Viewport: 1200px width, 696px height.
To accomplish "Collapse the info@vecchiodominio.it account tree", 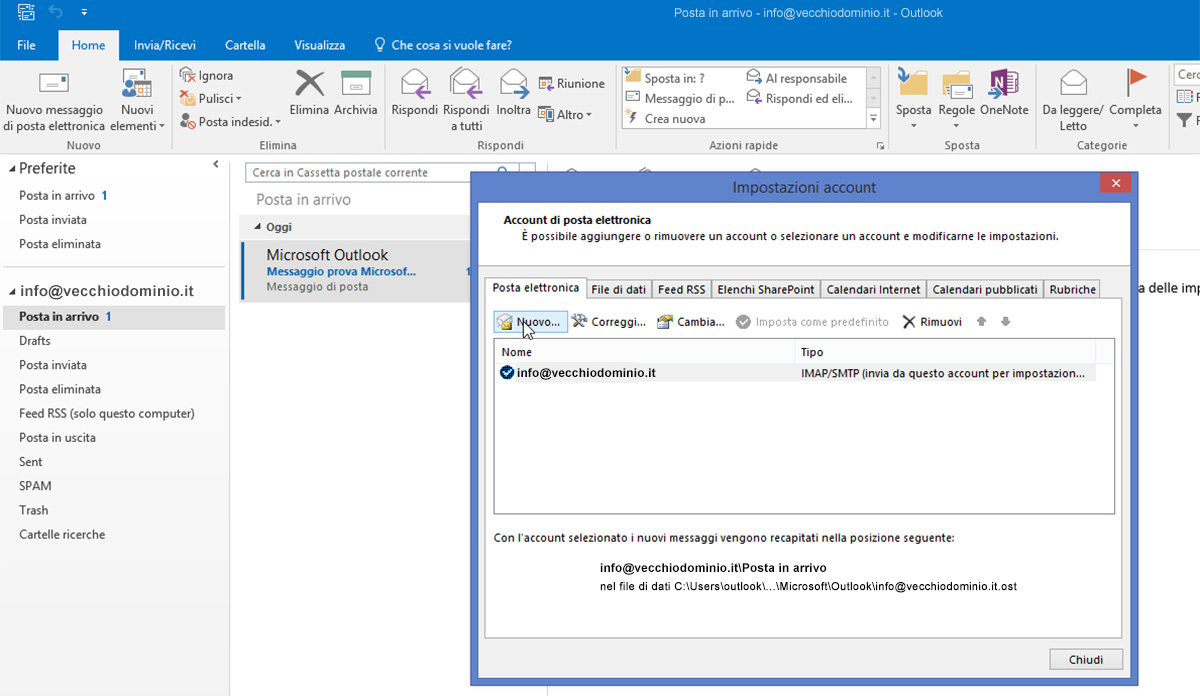I will (x=12, y=292).
